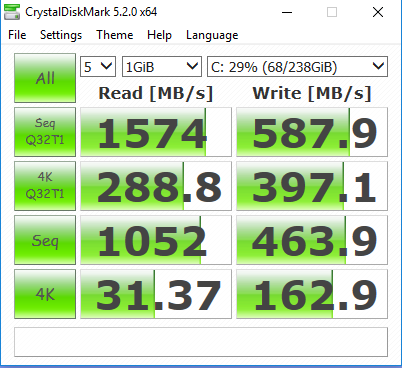Open the test count dropdown showing 5
Viewport: 402px width, 368px height.
tap(98, 67)
